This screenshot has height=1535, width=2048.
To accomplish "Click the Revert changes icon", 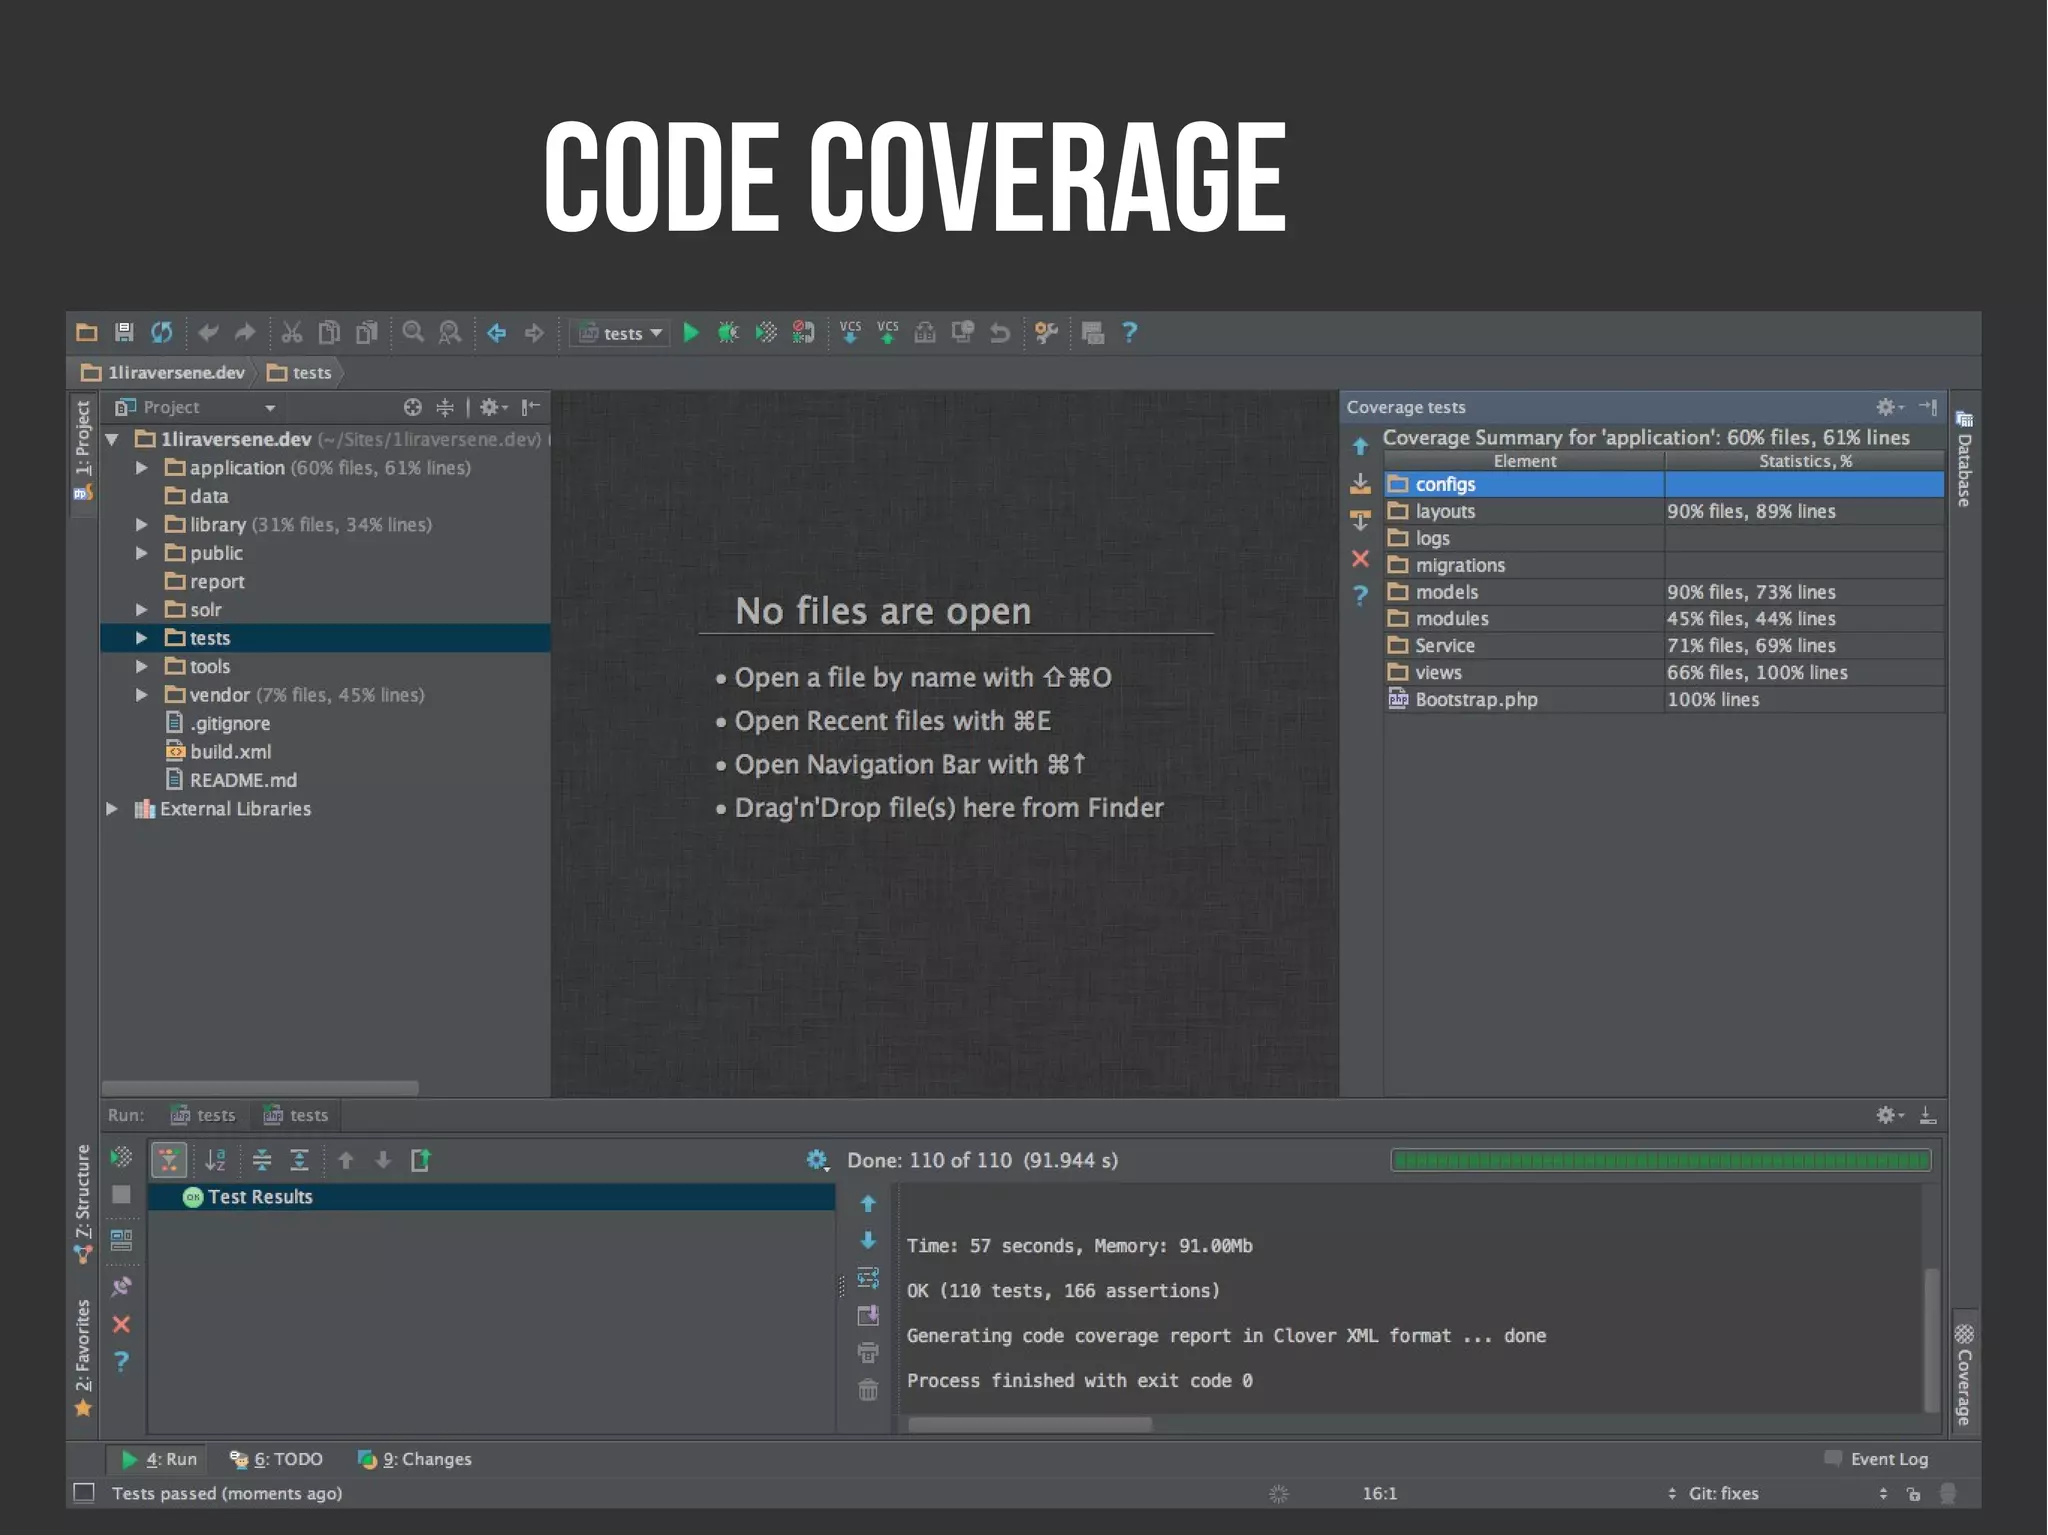I will [x=1000, y=333].
